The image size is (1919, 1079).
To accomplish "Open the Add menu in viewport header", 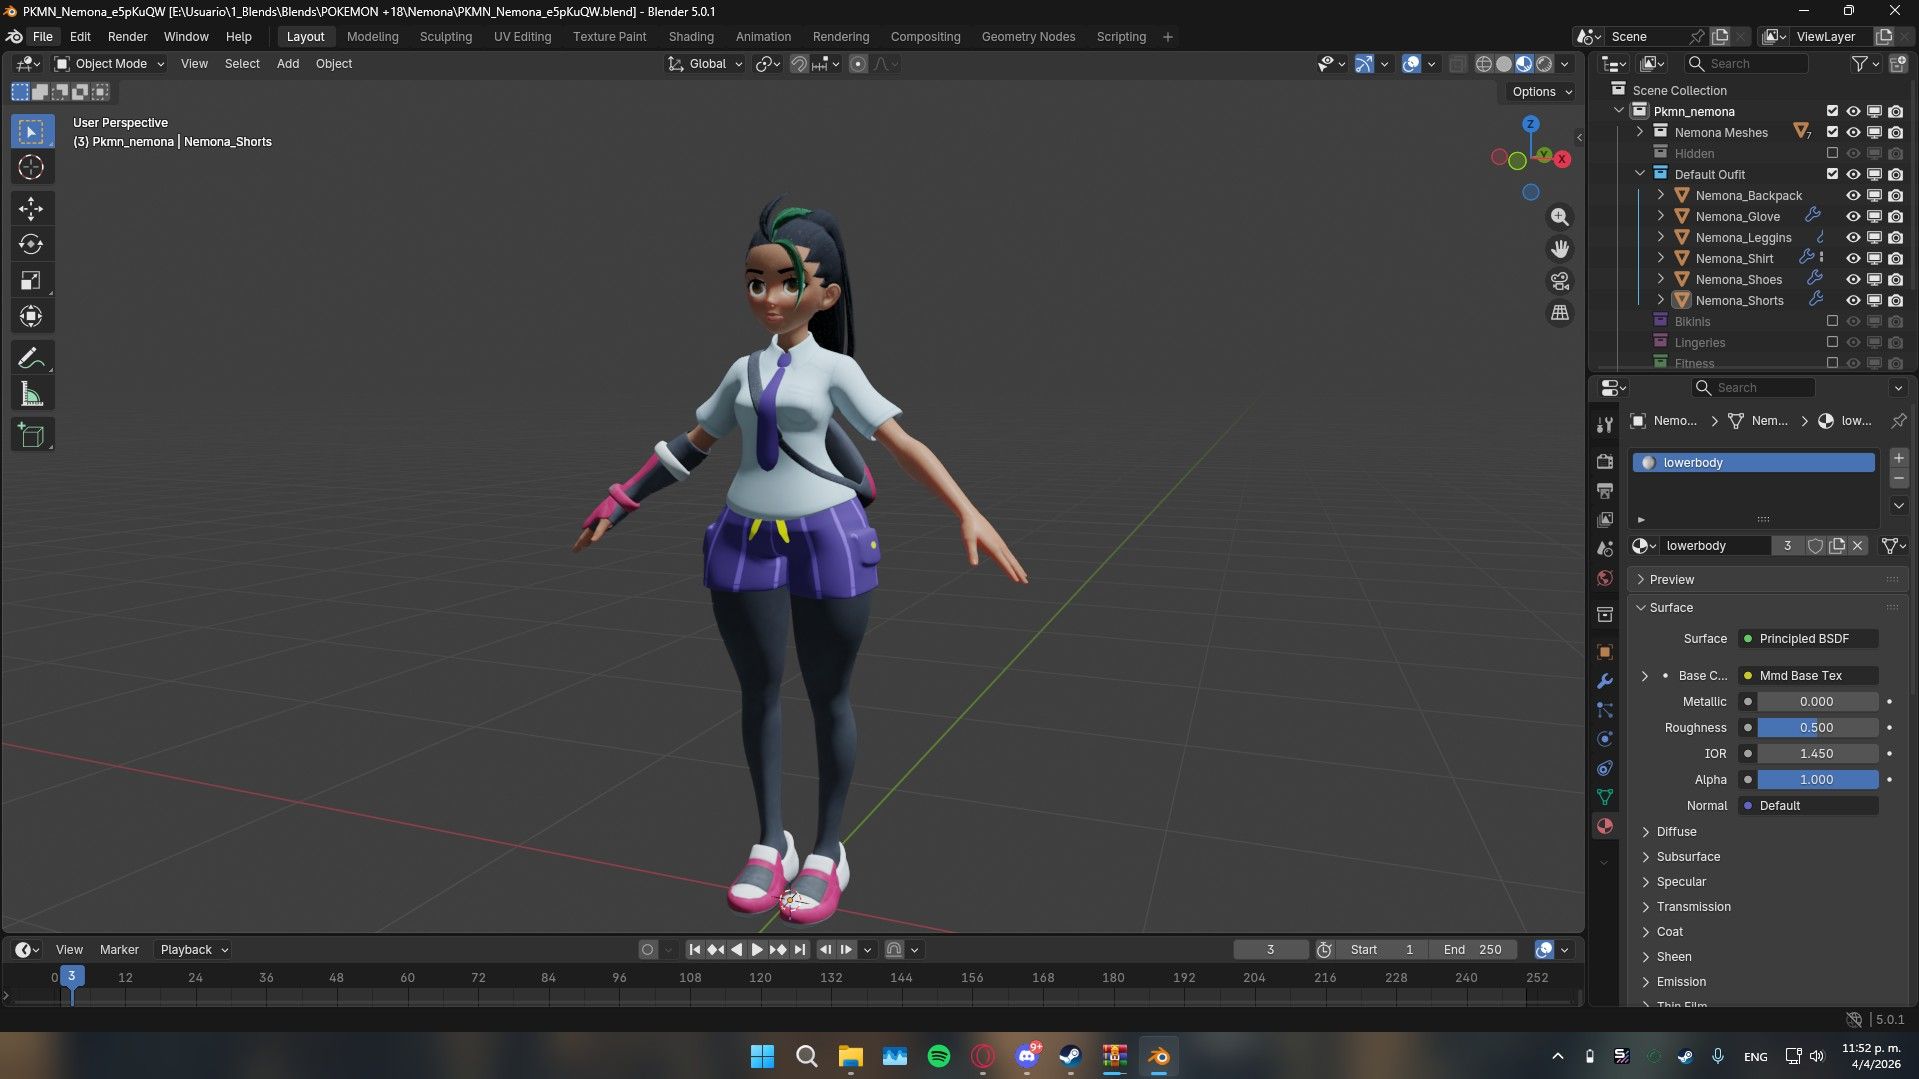I will [x=288, y=64].
